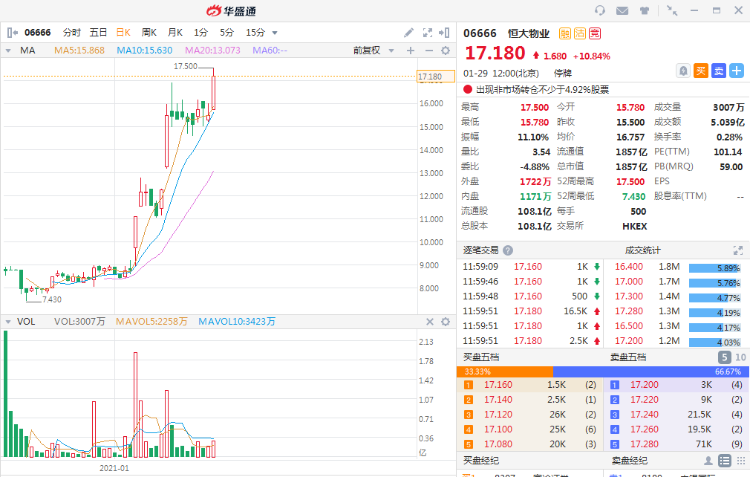The width and height of the screenshot is (750, 477).
Task: Click the 17.180 price tag on chart axis
Action: pos(435,77)
